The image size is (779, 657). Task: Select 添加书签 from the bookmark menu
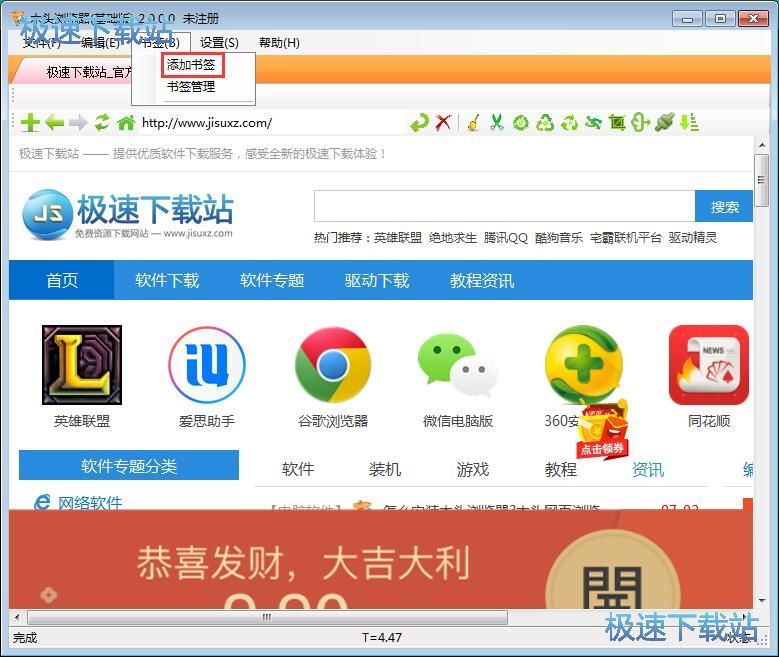[191, 65]
